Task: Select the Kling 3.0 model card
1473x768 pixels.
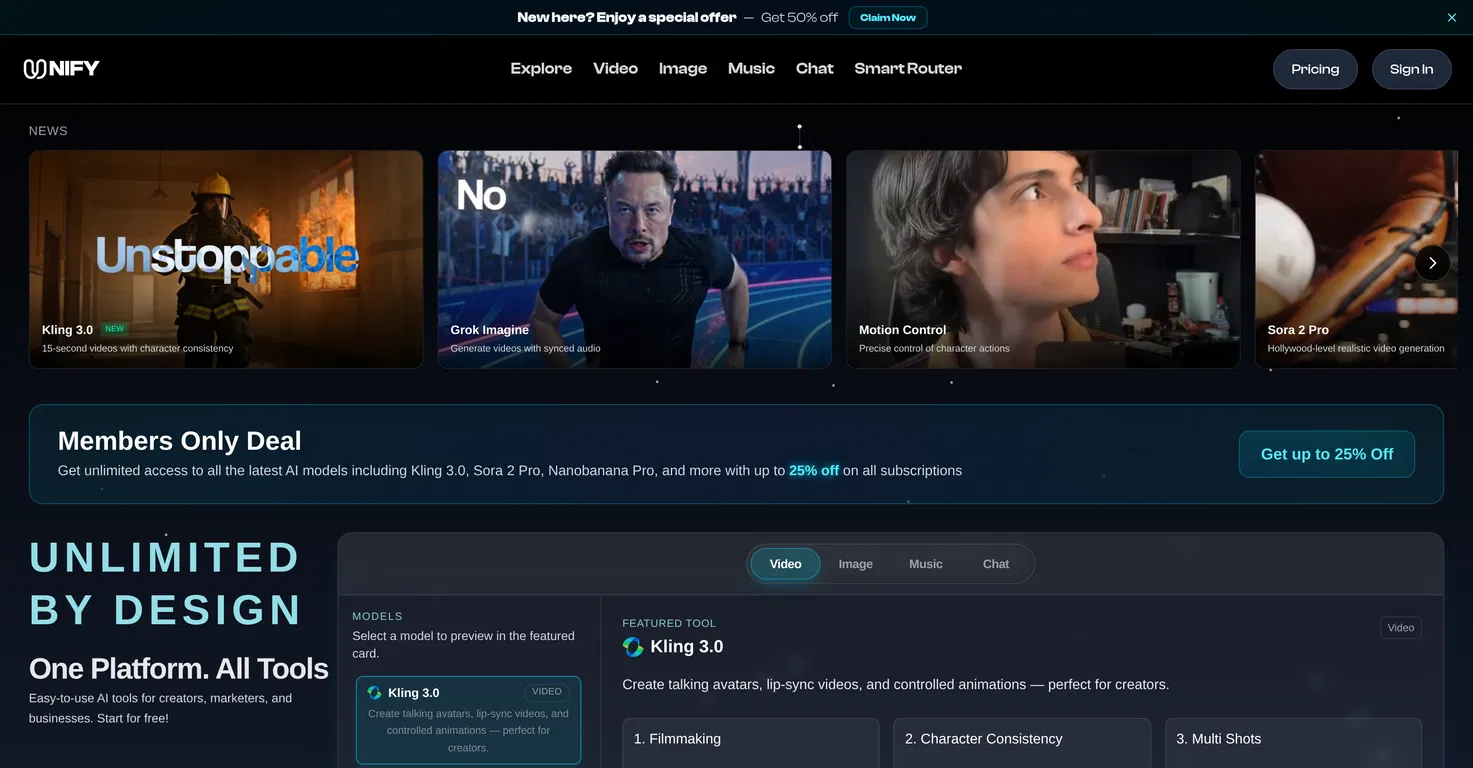Action: pyautogui.click(x=468, y=720)
